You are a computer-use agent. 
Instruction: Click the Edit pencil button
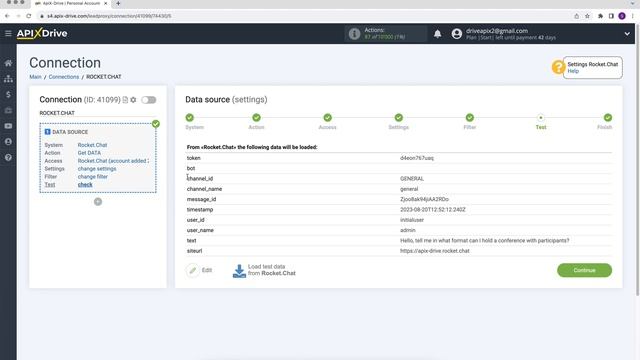click(199, 270)
